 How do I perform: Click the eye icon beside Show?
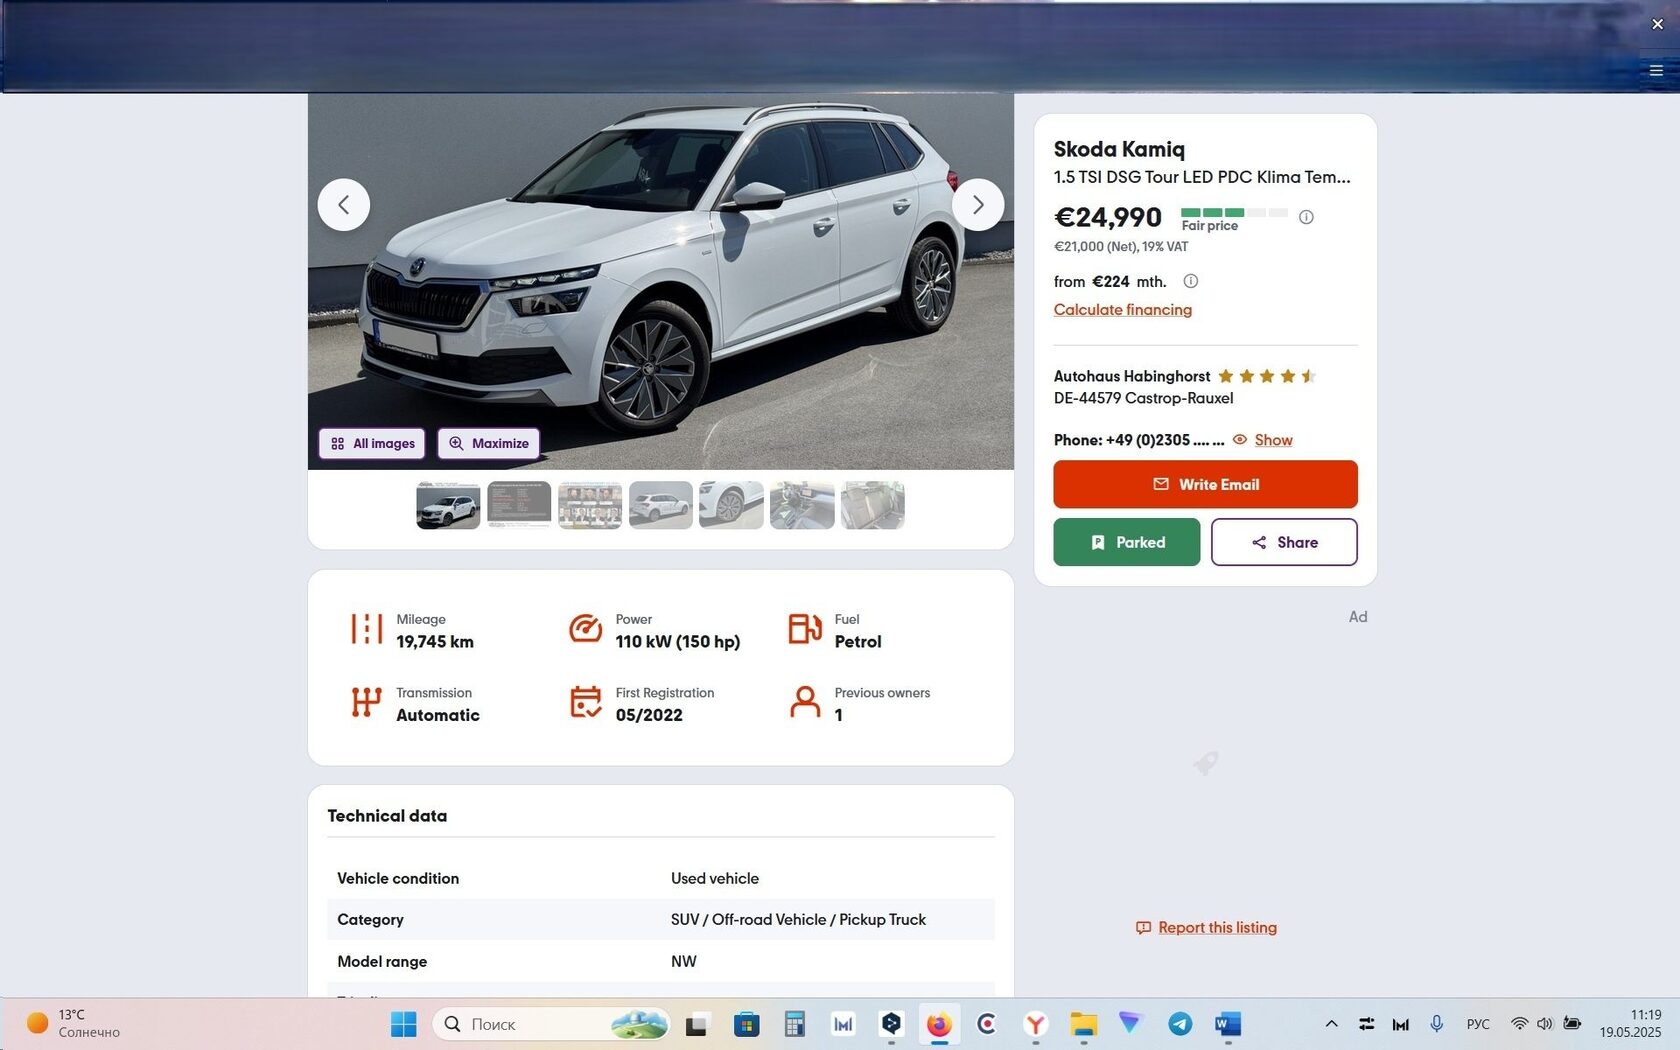(1240, 439)
